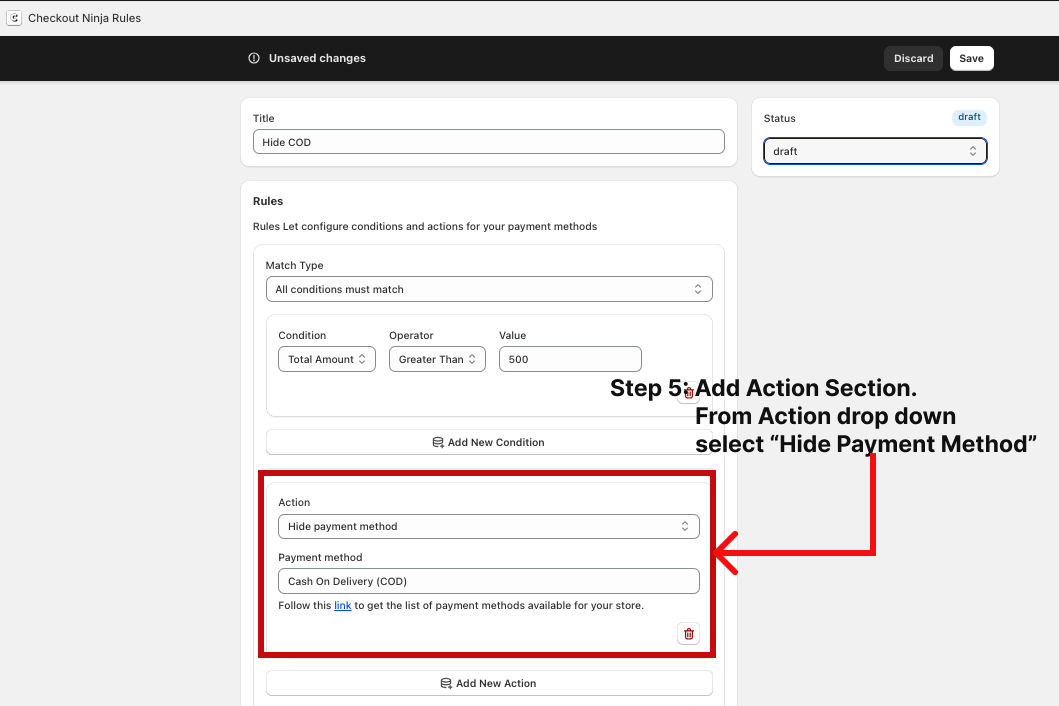Open the payment methods list link
The height and width of the screenshot is (706, 1059).
coord(342,605)
